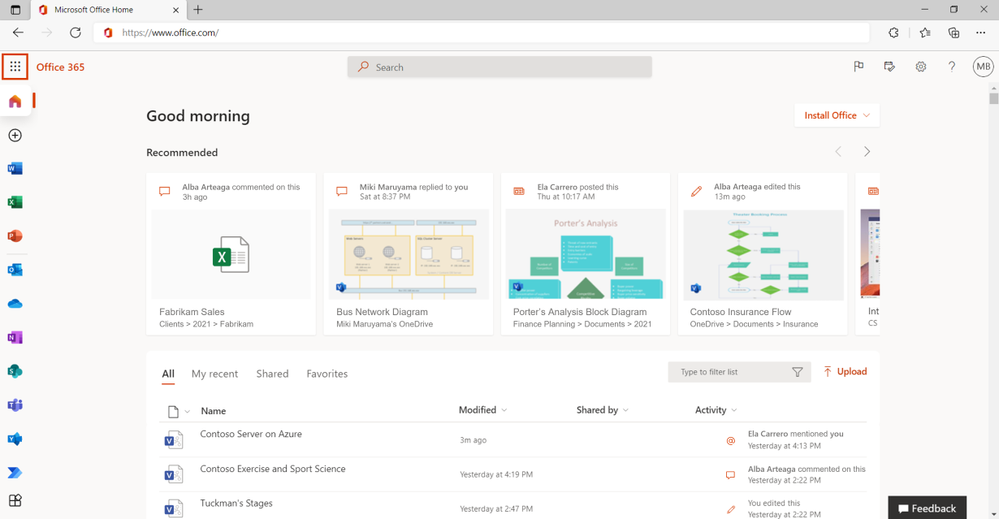Open the Feedback button
The width and height of the screenshot is (999, 519).
click(927, 508)
